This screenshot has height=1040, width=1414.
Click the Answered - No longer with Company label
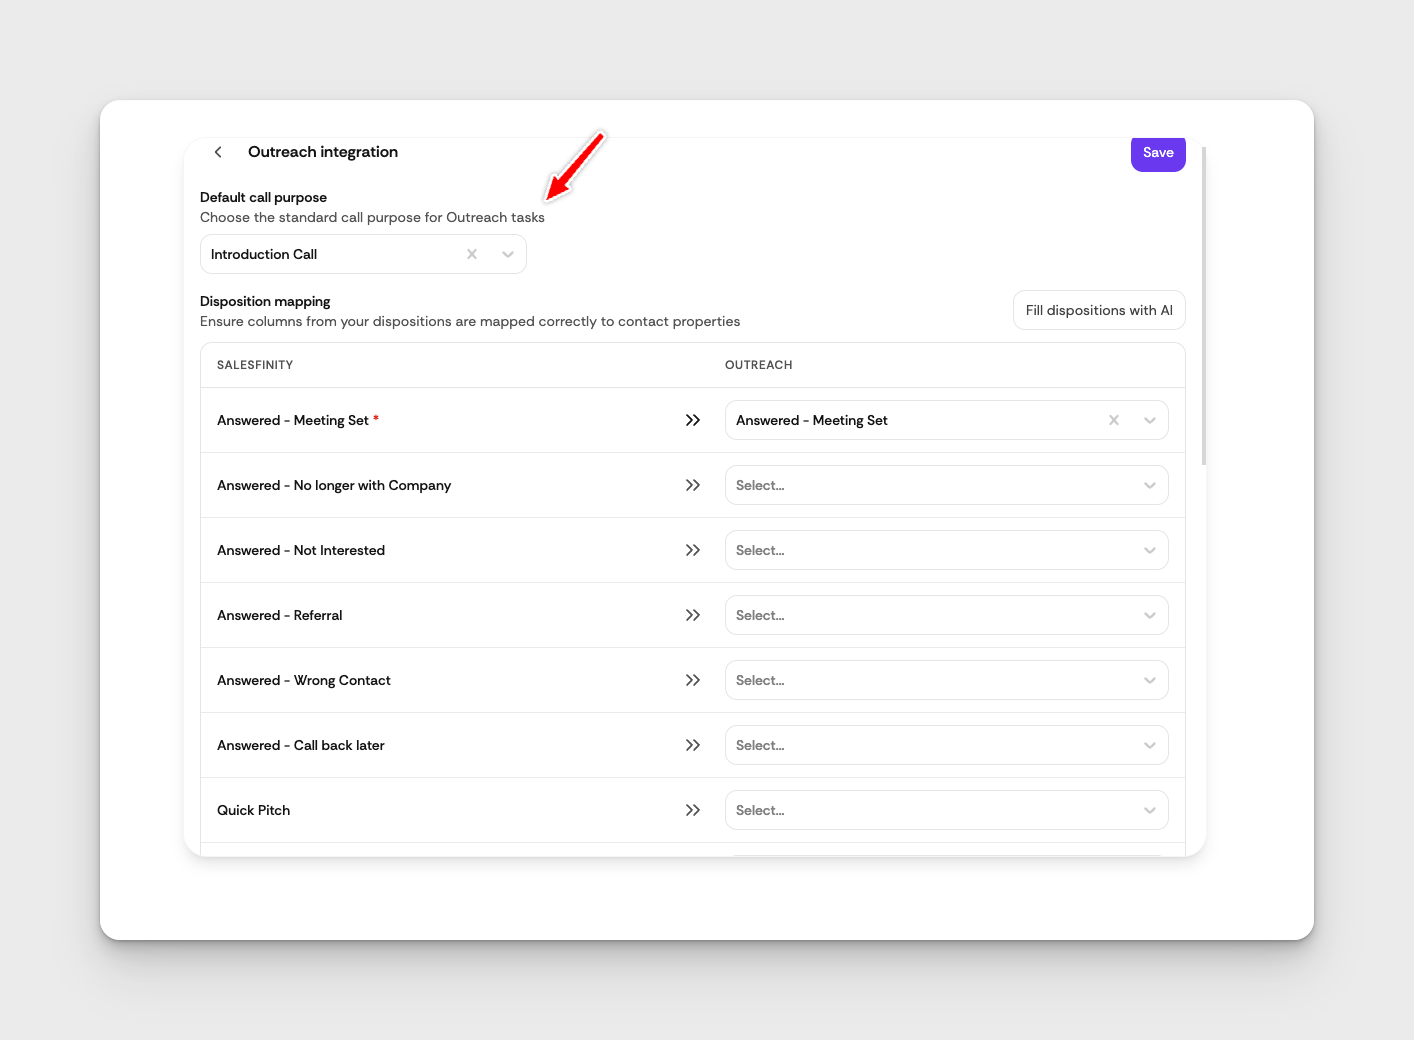pyautogui.click(x=334, y=485)
